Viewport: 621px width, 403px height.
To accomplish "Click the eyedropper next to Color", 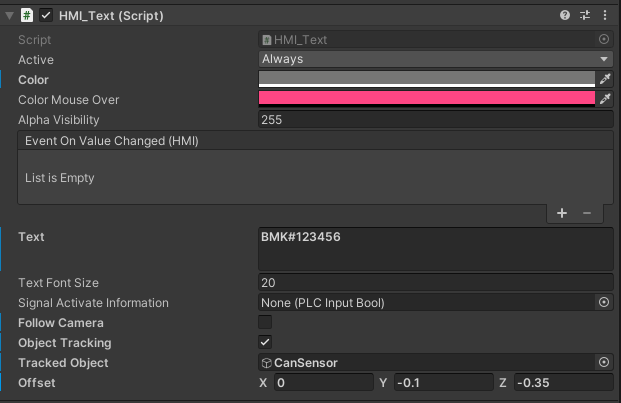I will [604, 79].
